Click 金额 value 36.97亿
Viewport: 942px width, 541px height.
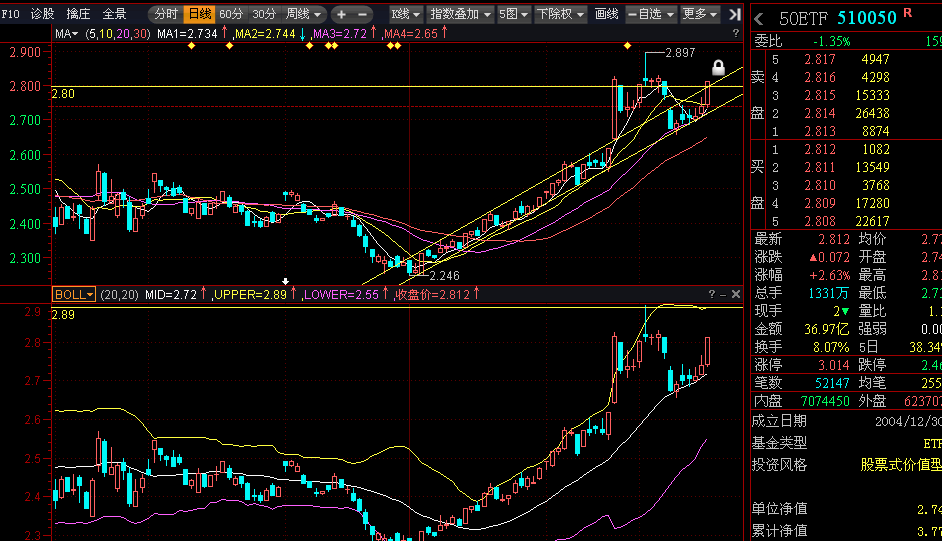coord(827,330)
